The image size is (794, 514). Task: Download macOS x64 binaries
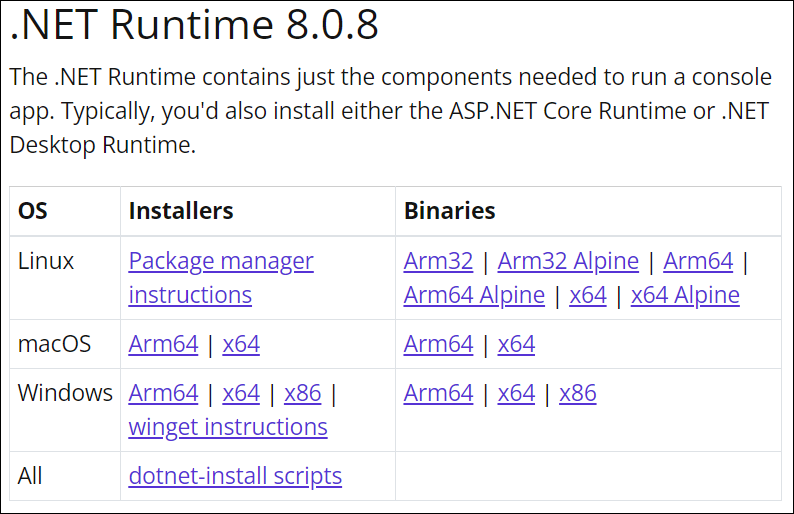(x=516, y=345)
